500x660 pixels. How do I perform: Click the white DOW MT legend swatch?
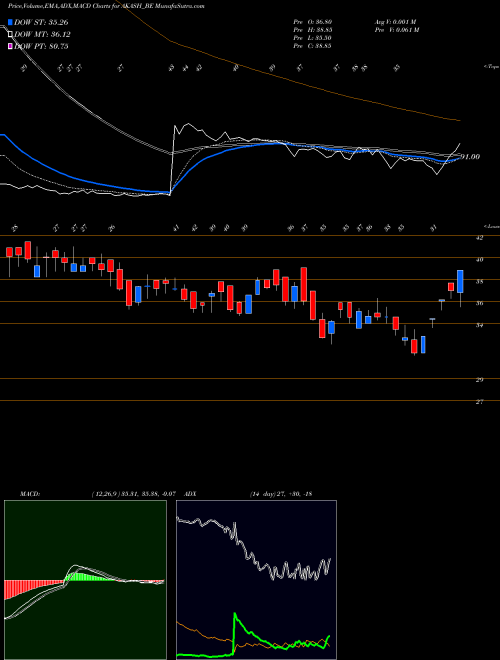[x=11, y=35]
